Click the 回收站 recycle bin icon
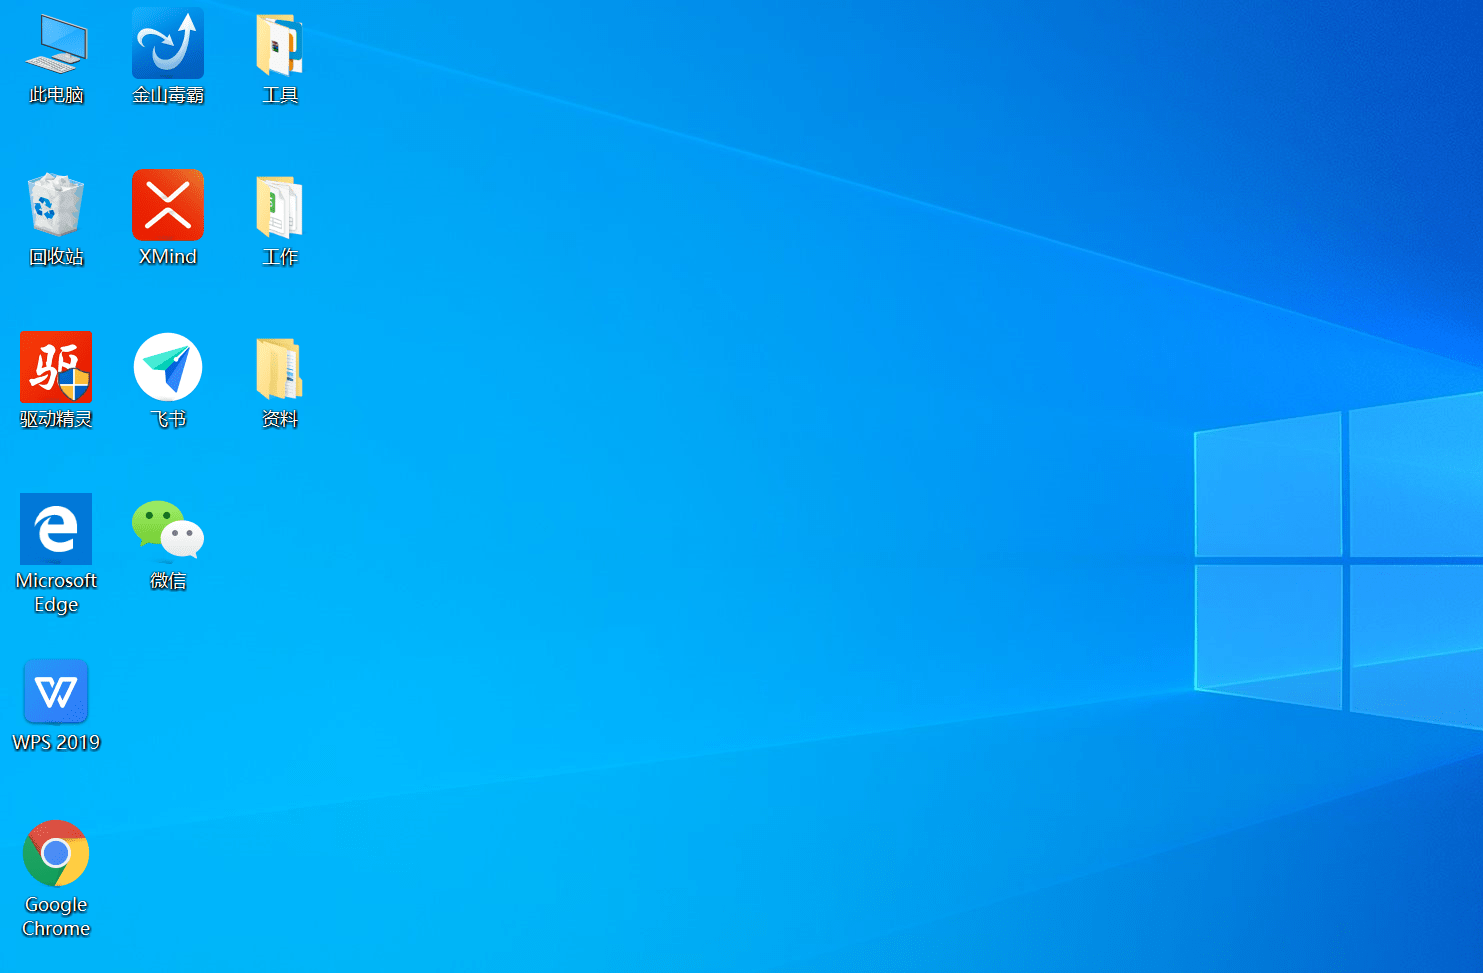 (x=56, y=205)
